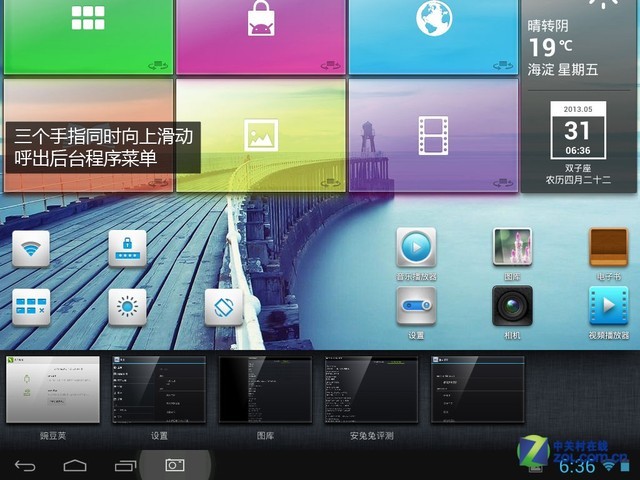
Task: Toggle the auto-rotate screen switch
Action: (x=223, y=306)
